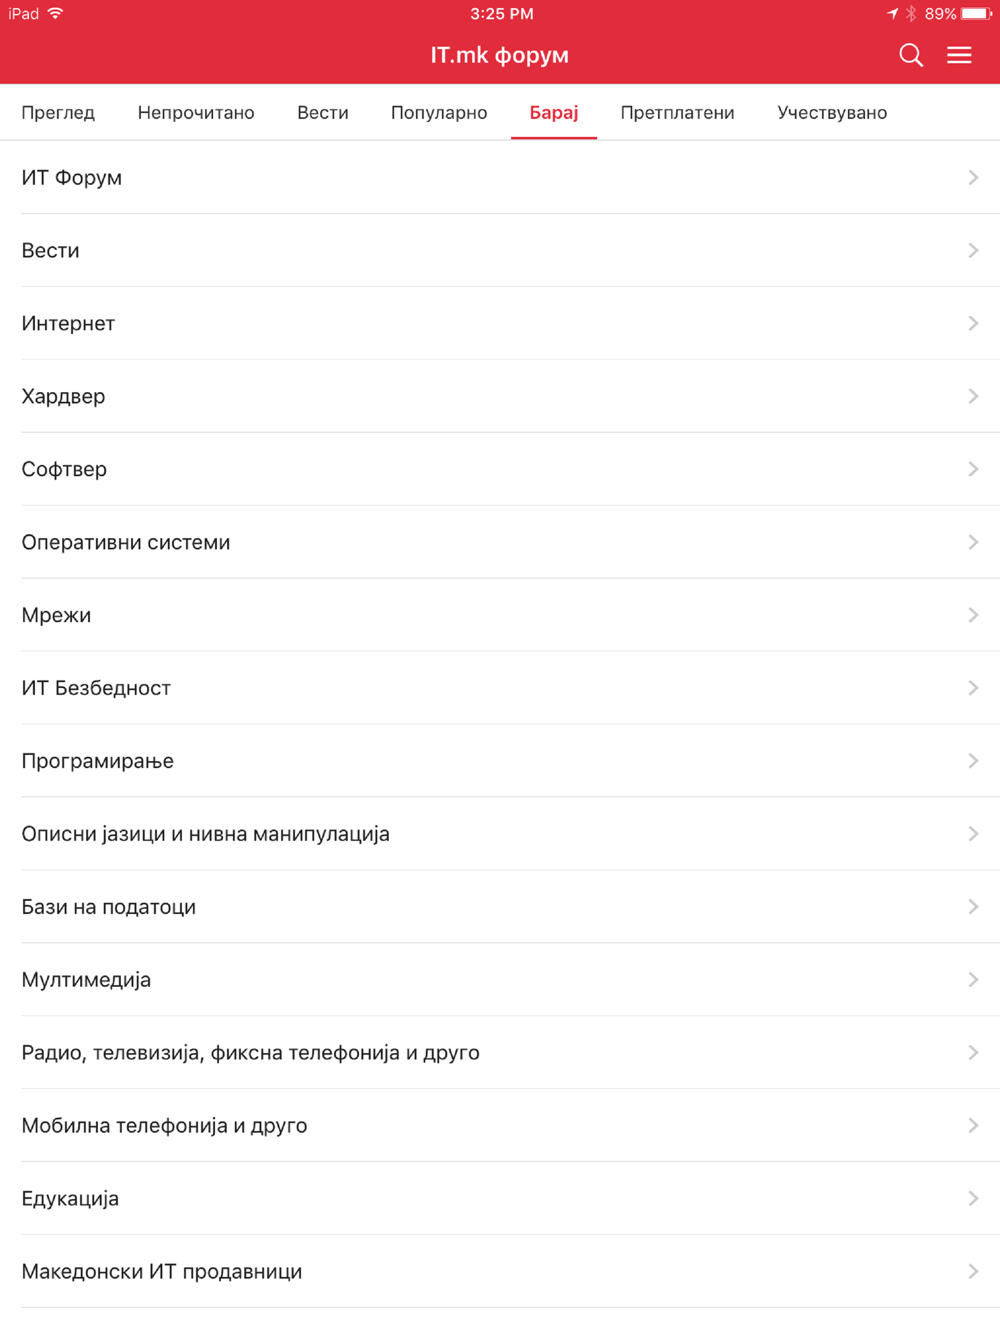Switch to the Преглед tab
The image size is (1000, 1334).
[58, 113]
